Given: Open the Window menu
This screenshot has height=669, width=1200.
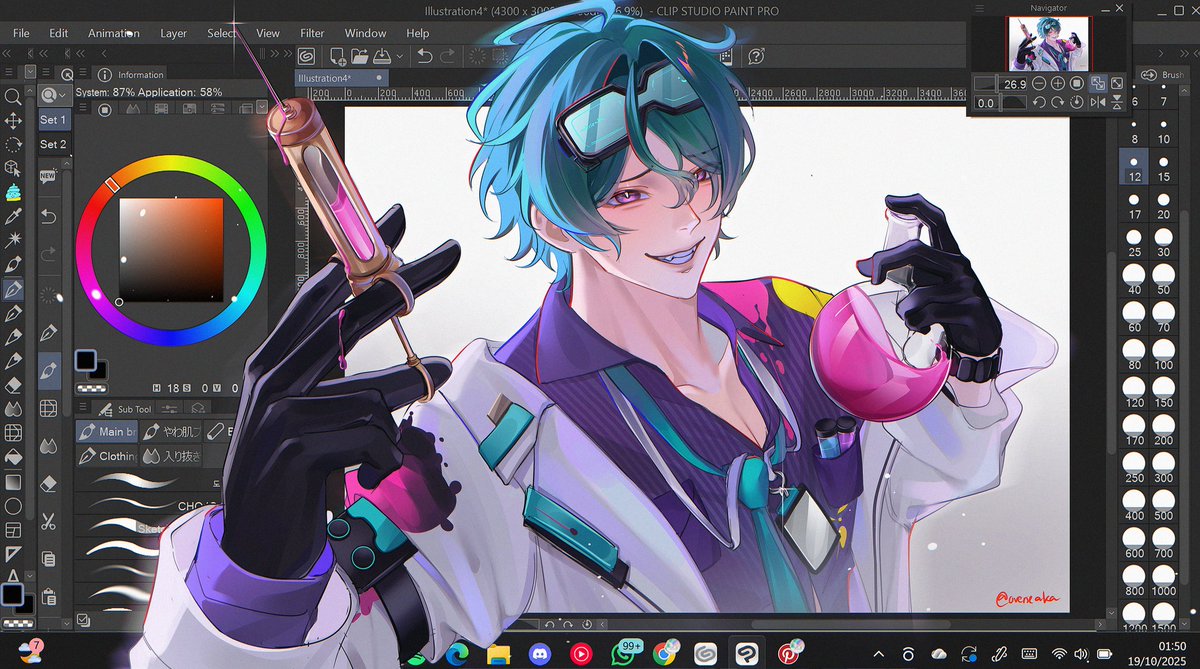Looking at the screenshot, I should (365, 33).
